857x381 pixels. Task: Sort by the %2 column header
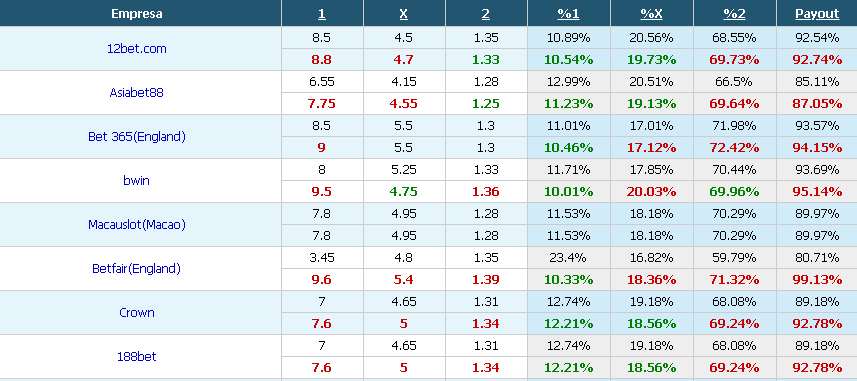[735, 14]
